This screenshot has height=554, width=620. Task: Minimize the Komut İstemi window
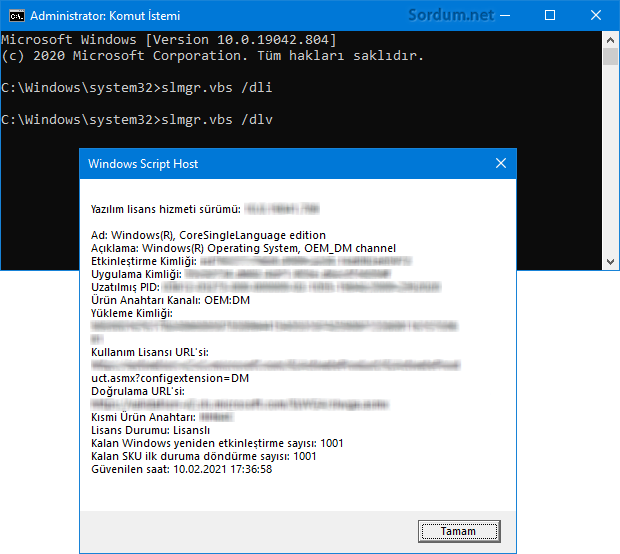[505, 16]
